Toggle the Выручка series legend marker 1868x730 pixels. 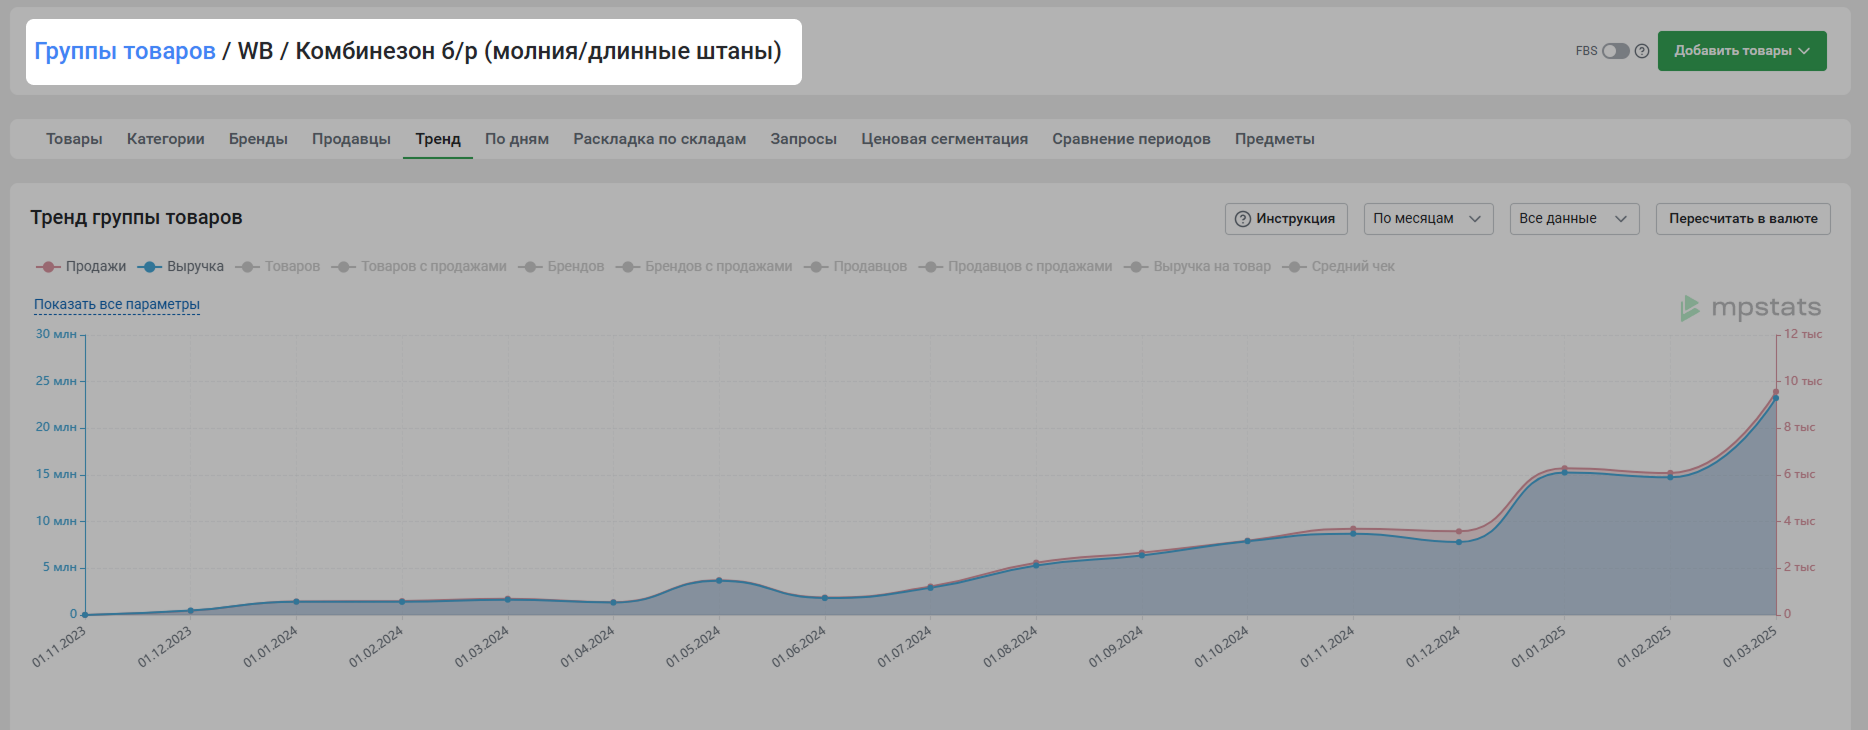click(149, 267)
